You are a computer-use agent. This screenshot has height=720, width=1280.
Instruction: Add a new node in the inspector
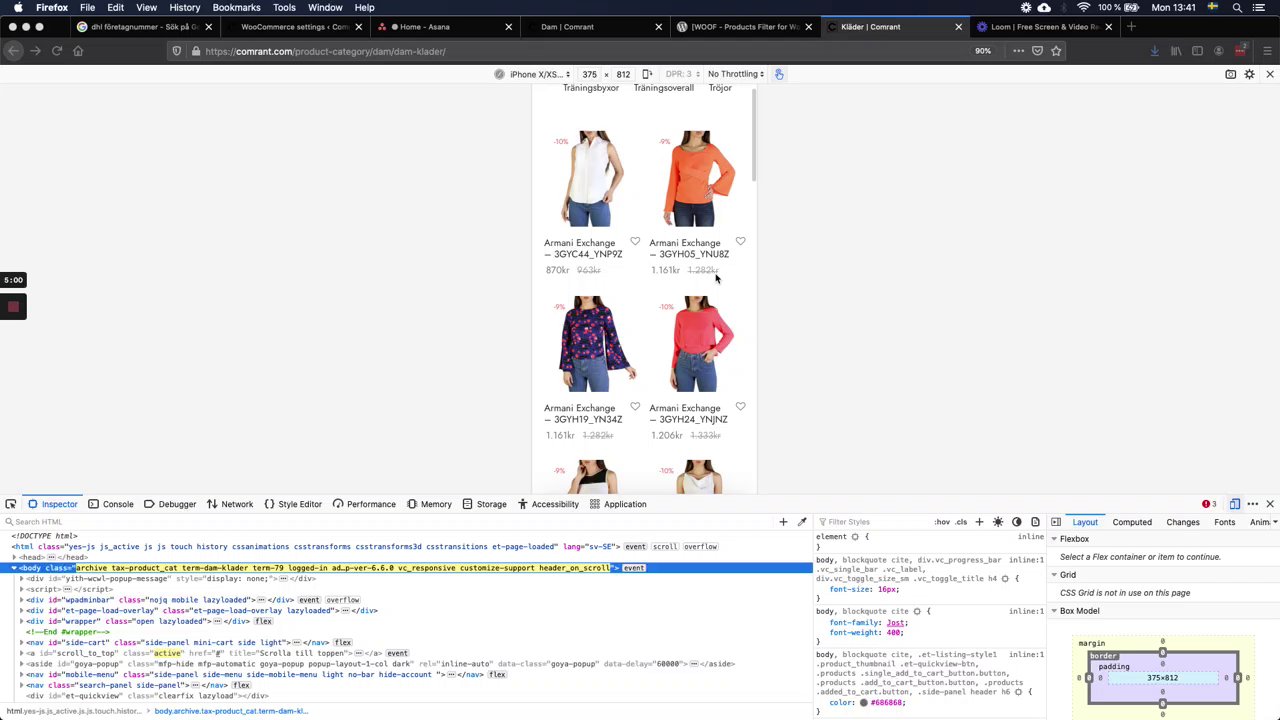tap(783, 522)
